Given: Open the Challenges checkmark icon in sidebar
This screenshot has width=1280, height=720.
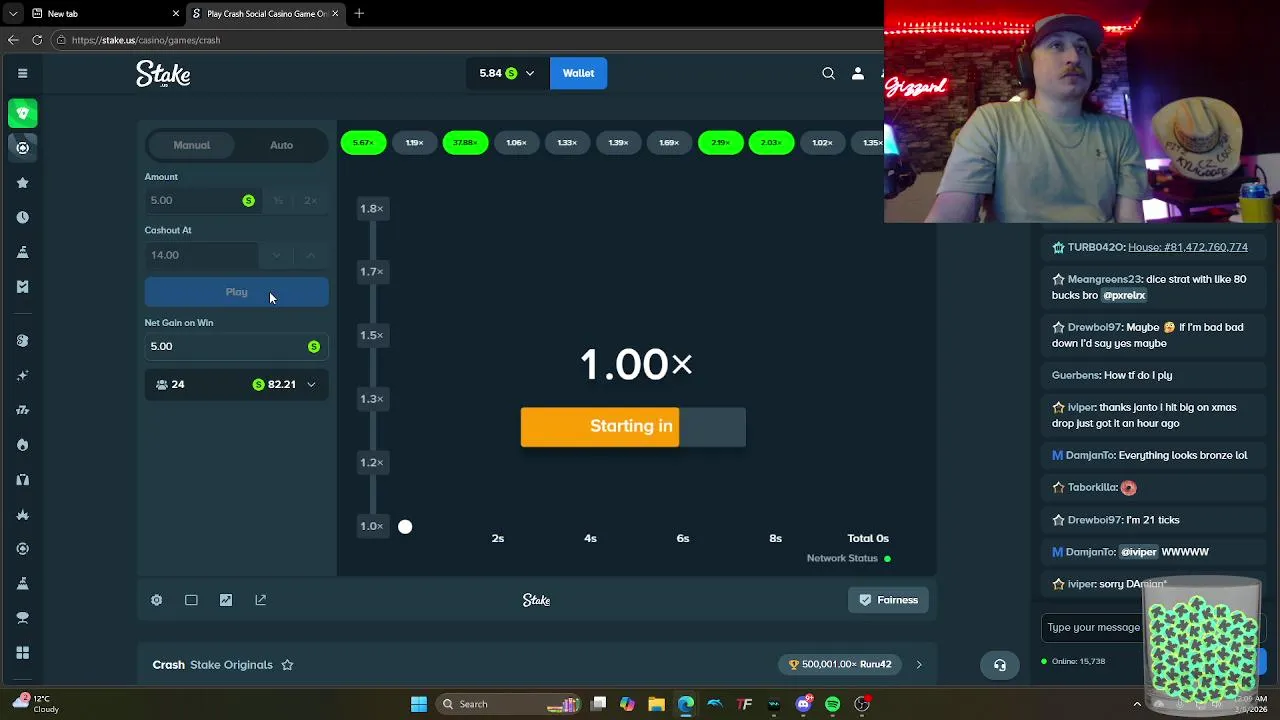Looking at the screenshot, I should pyautogui.click(x=22, y=287).
